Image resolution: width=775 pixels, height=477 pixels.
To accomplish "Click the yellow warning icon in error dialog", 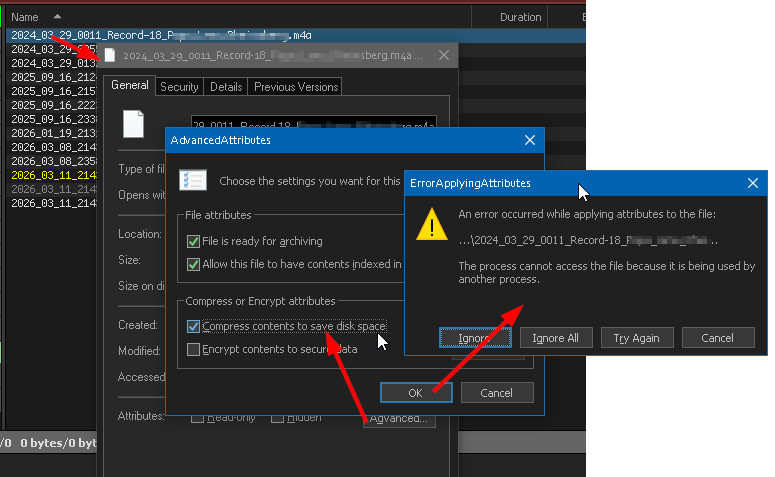I will [431, 226].
